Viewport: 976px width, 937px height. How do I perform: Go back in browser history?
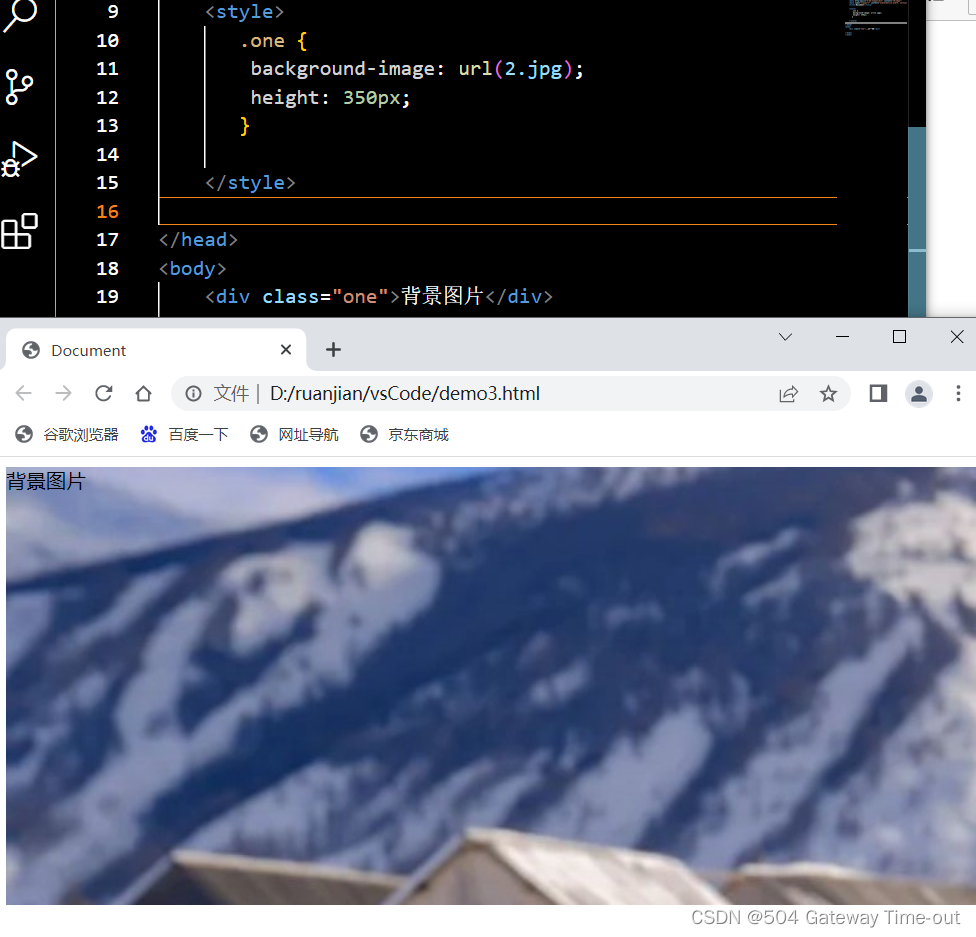24,393
